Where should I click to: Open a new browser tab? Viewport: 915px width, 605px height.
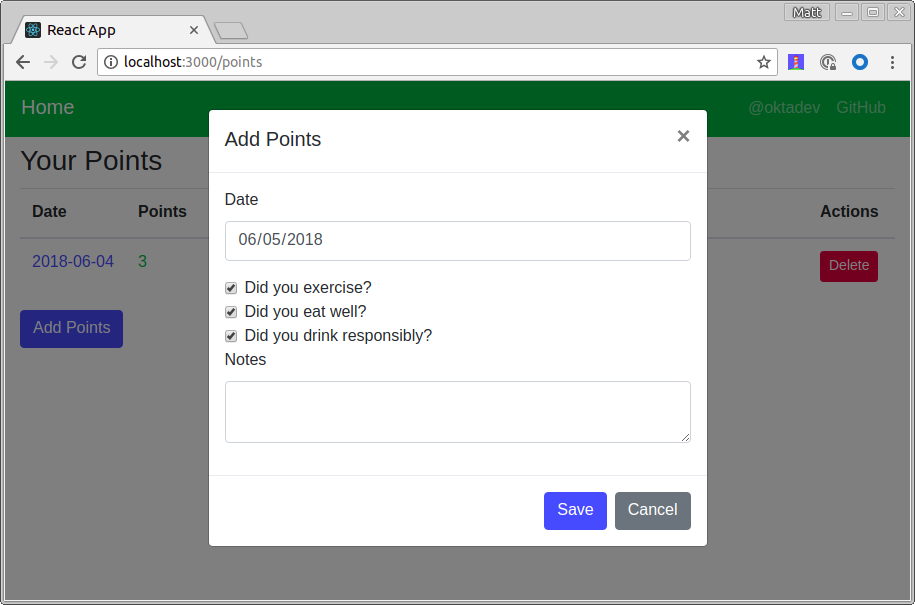(231, 31)
